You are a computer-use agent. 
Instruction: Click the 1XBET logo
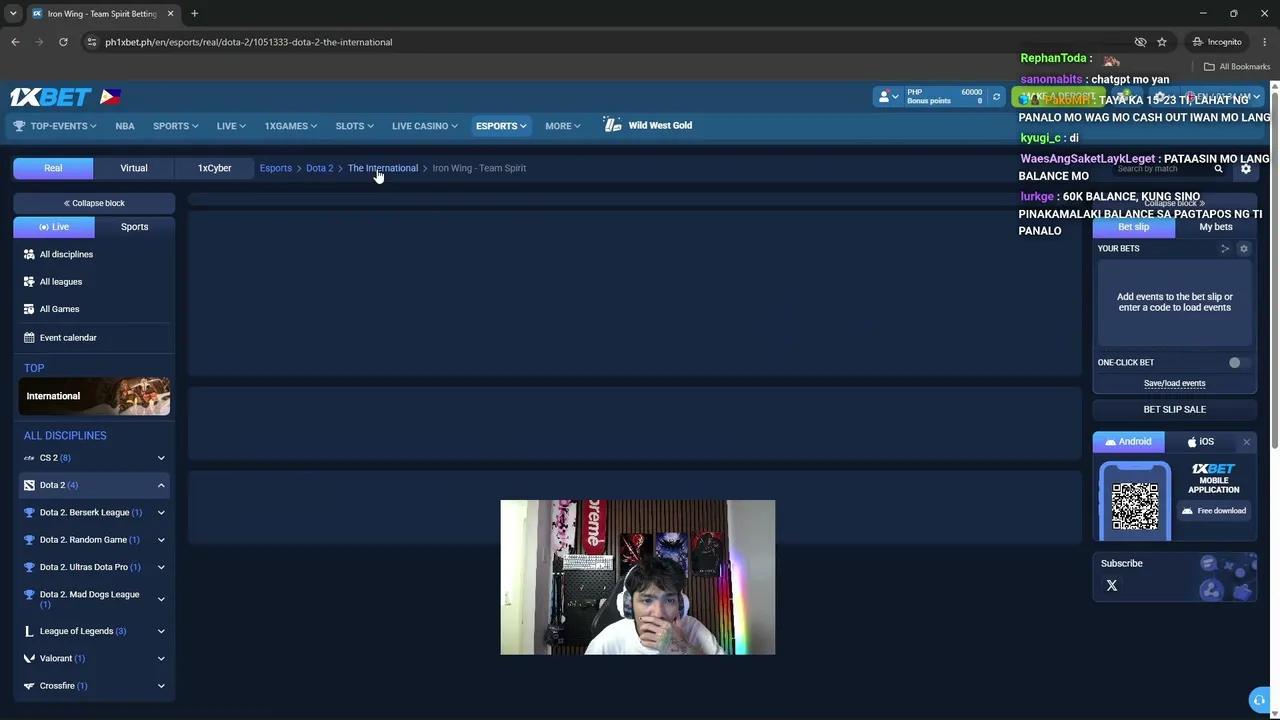coord(51,97)
